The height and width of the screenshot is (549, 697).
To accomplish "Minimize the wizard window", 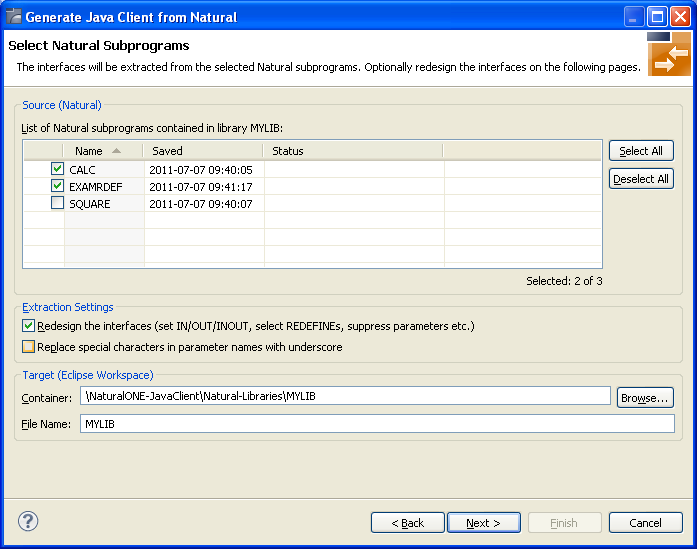I will coord(634,17).
